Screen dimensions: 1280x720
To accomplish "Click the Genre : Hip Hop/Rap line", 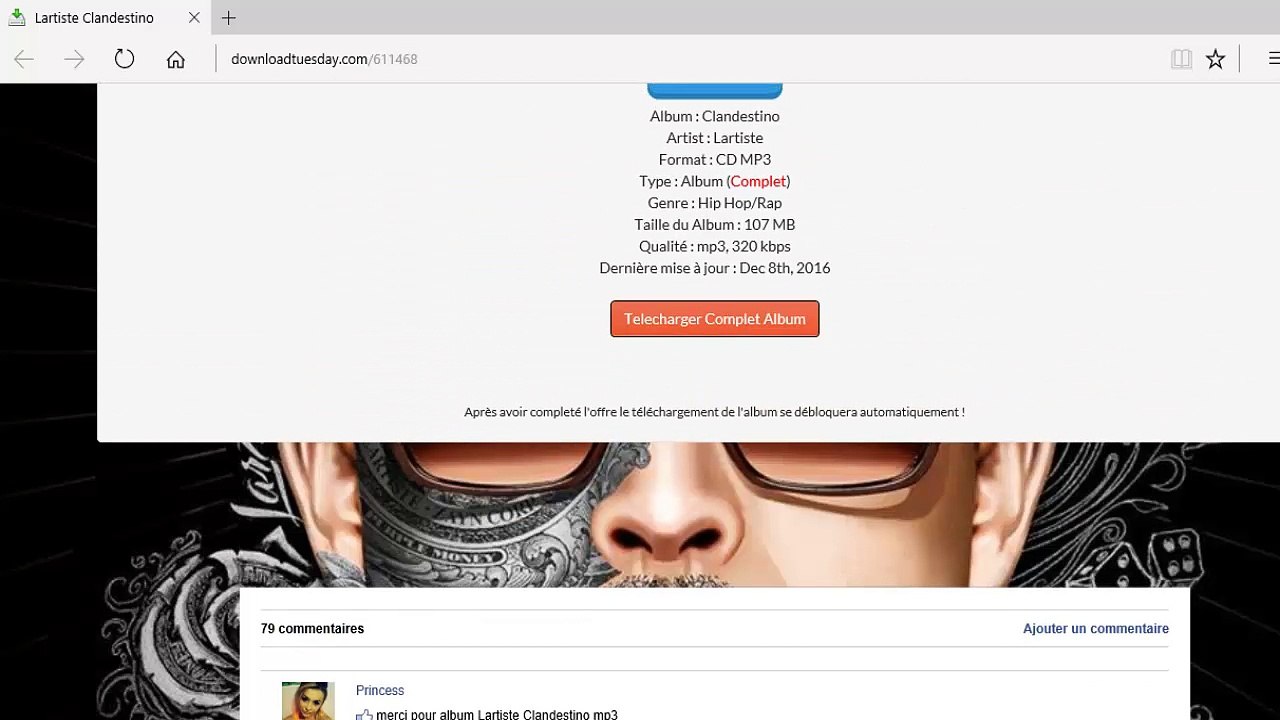I will (715, 203).
